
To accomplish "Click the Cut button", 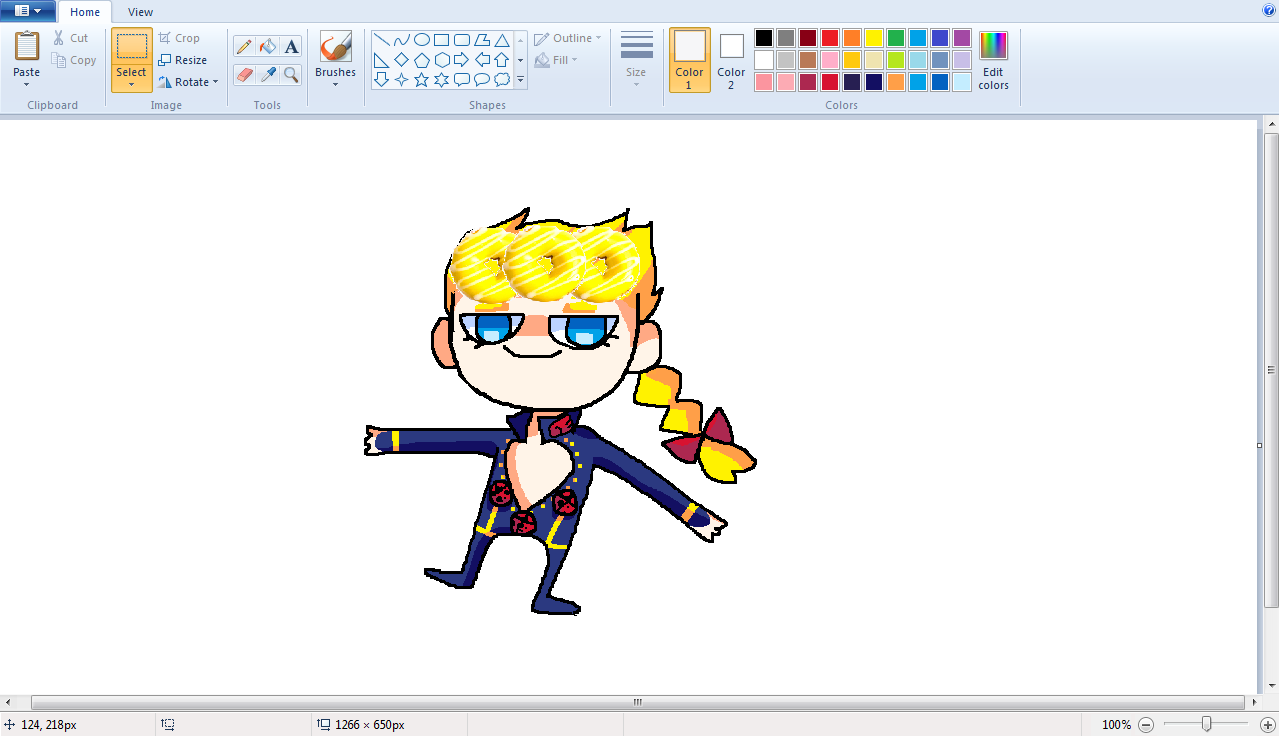I will click(x=70, y=38).
